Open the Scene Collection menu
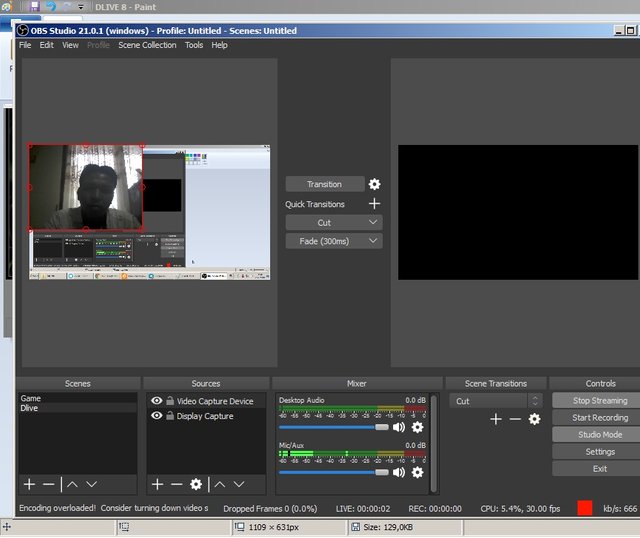 (147, 45)
